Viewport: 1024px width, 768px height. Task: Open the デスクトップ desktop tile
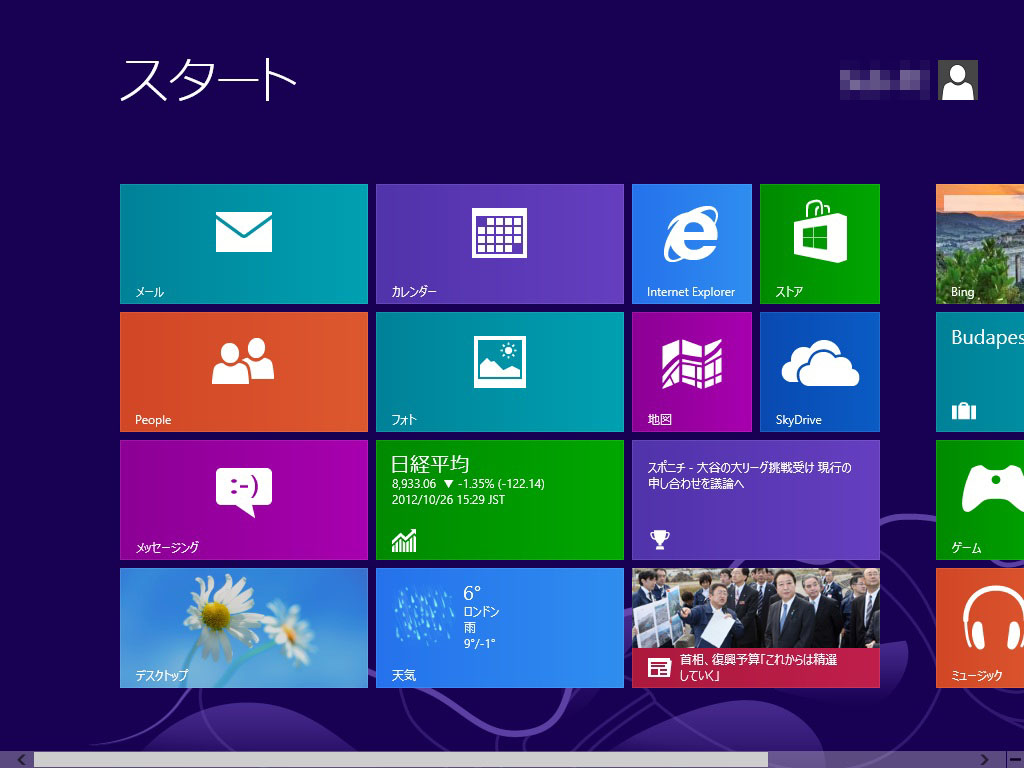244,628
